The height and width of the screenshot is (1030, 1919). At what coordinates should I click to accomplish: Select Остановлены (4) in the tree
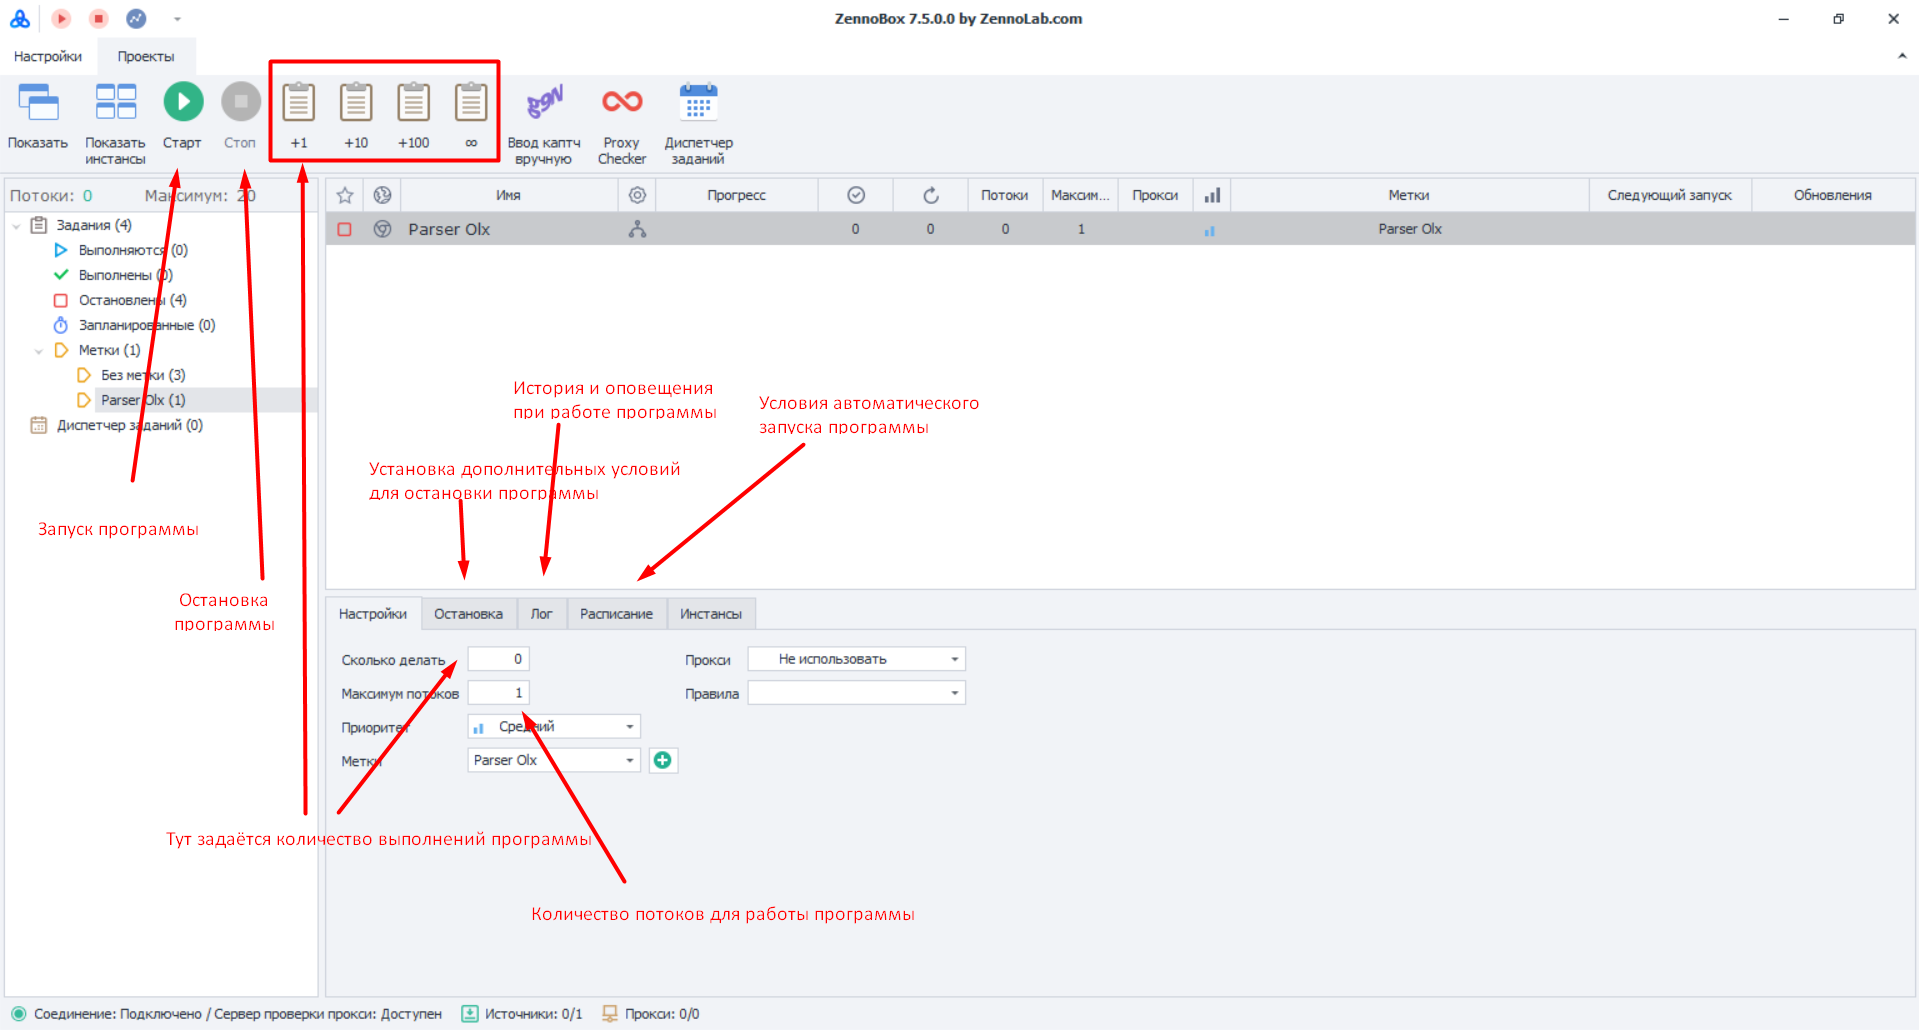(x=133, y=300)
